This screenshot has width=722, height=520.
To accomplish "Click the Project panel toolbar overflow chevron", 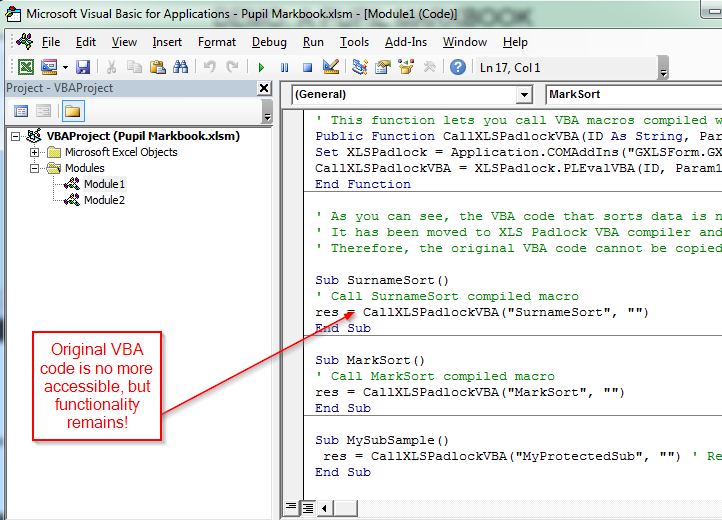I will click(x=267, y=112).
